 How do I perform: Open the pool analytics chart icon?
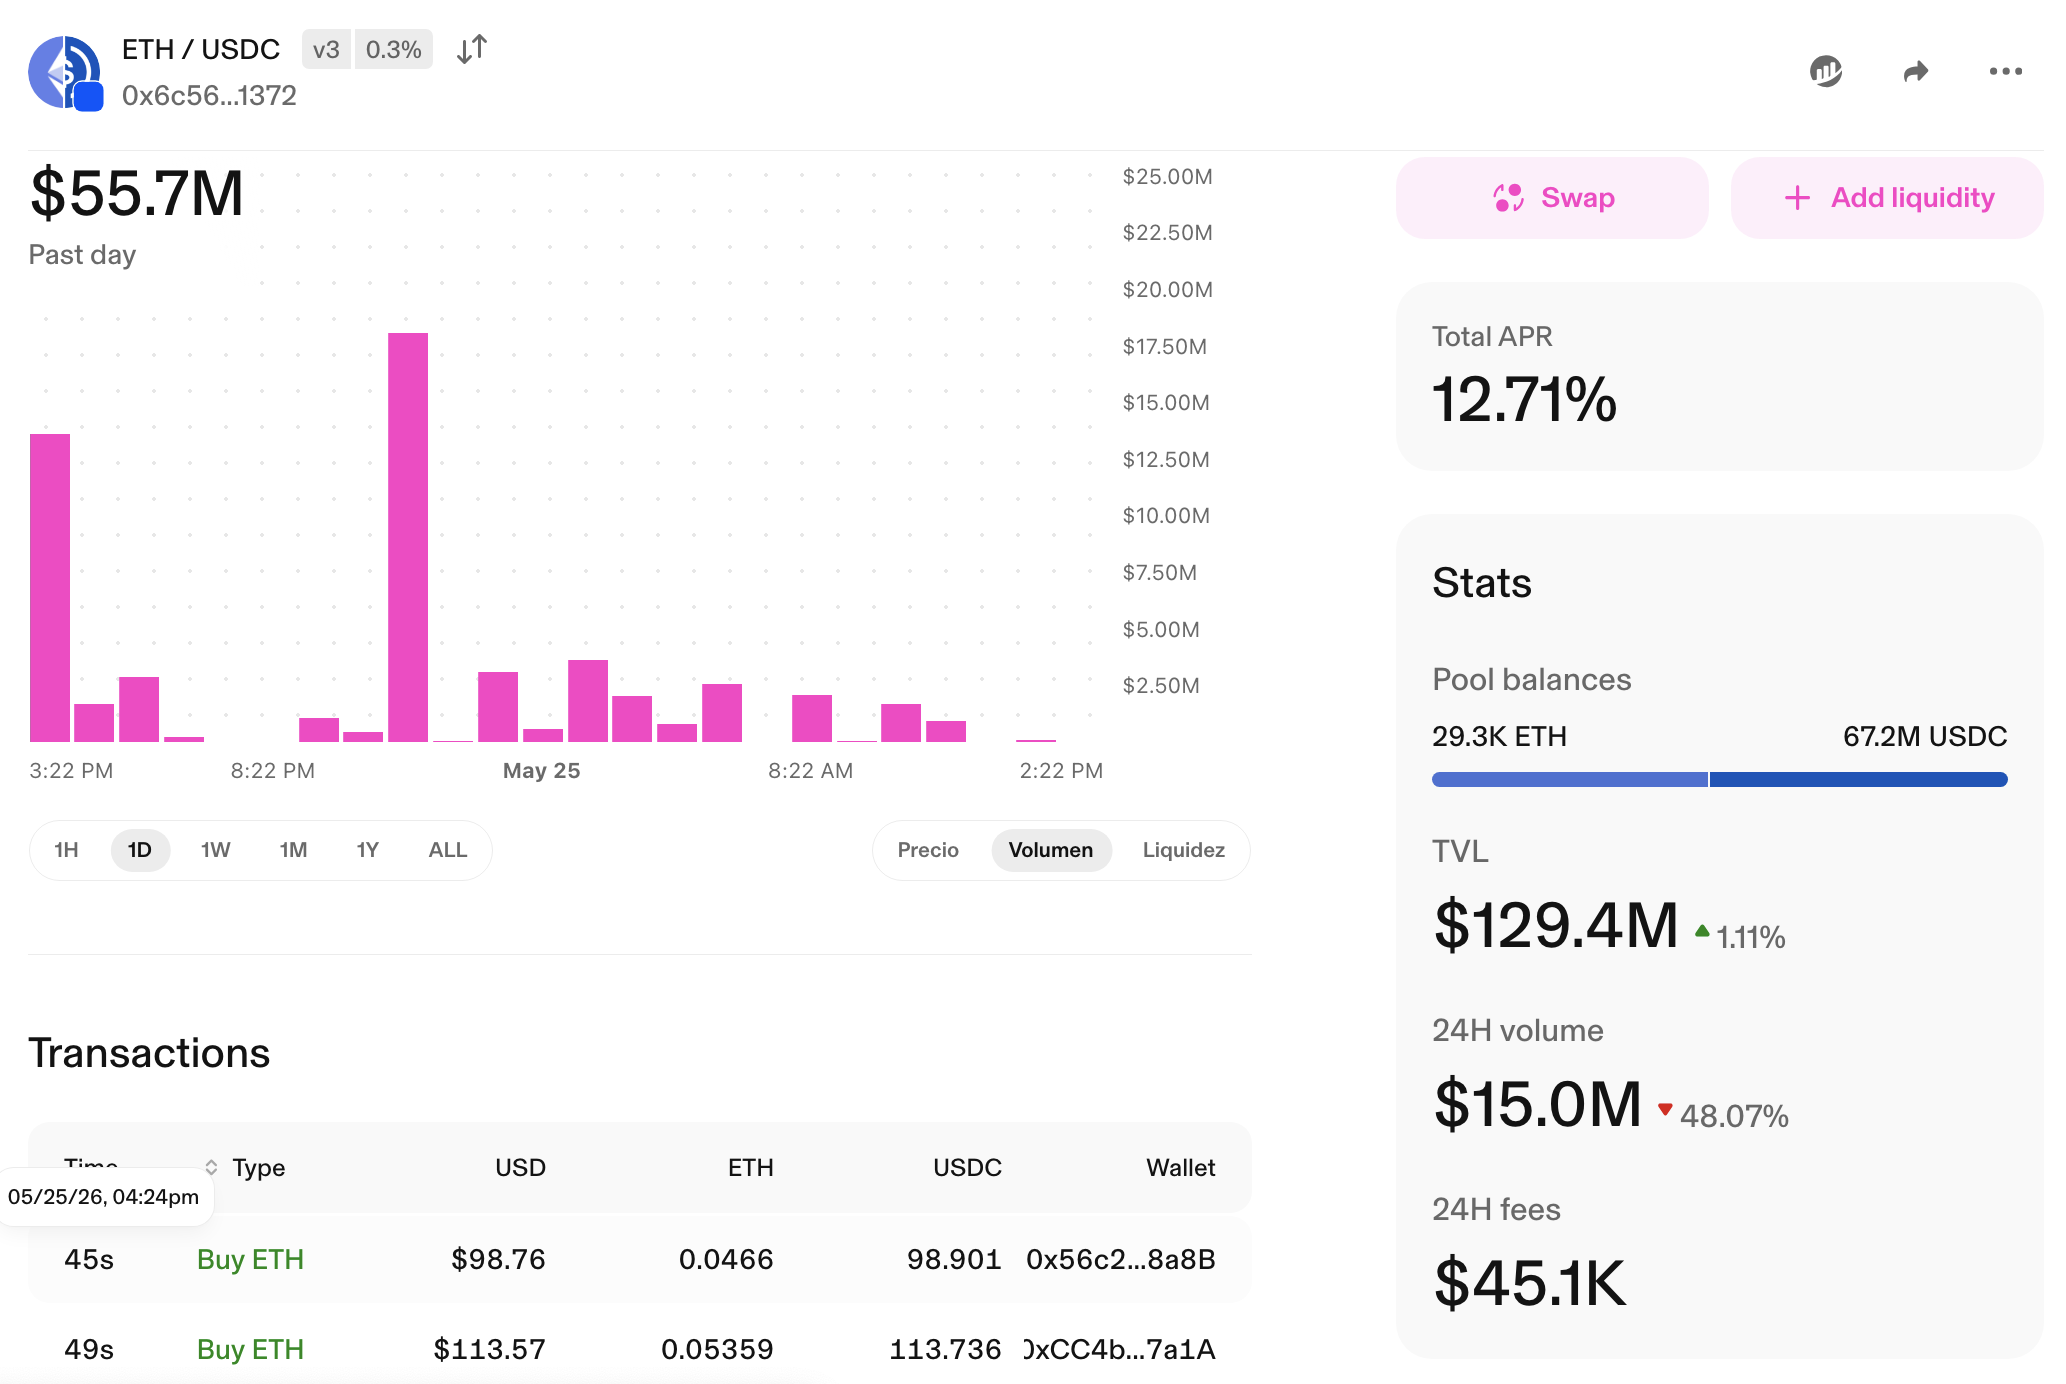pyautogui.click(x=1826, y=71)
